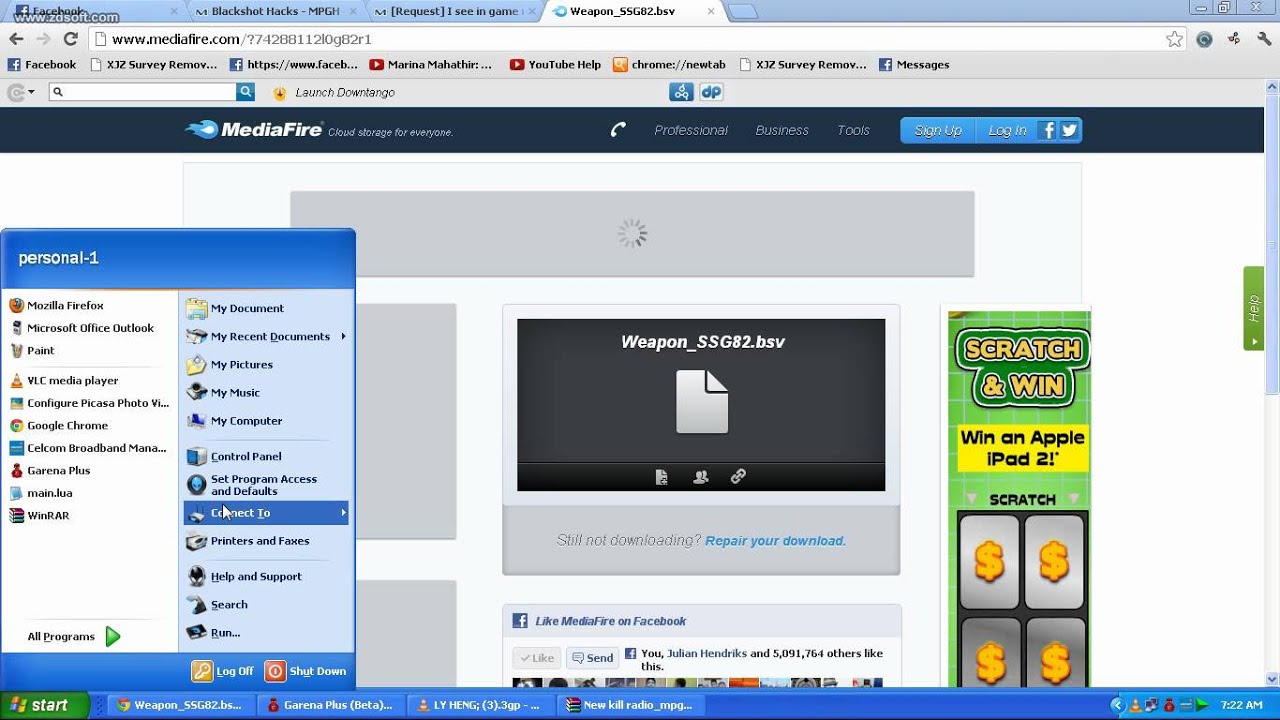This screenshot has height=720, width=1280.
Task: Click the Facebook Like button
Action: tap(536, 658)
